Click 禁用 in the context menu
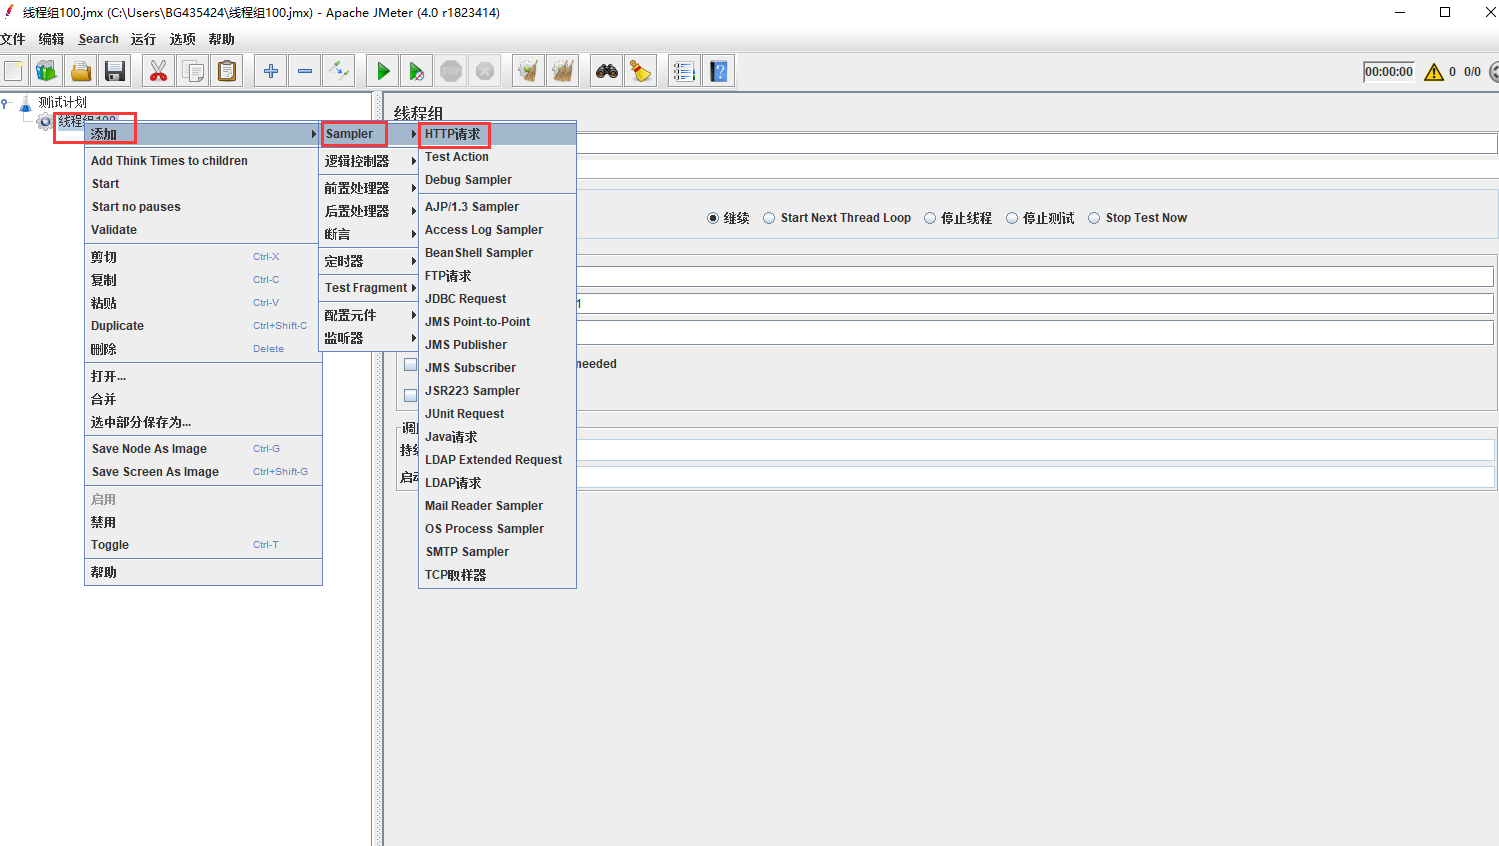Viewport: 1499px width, 846px height. coord(203,522)
